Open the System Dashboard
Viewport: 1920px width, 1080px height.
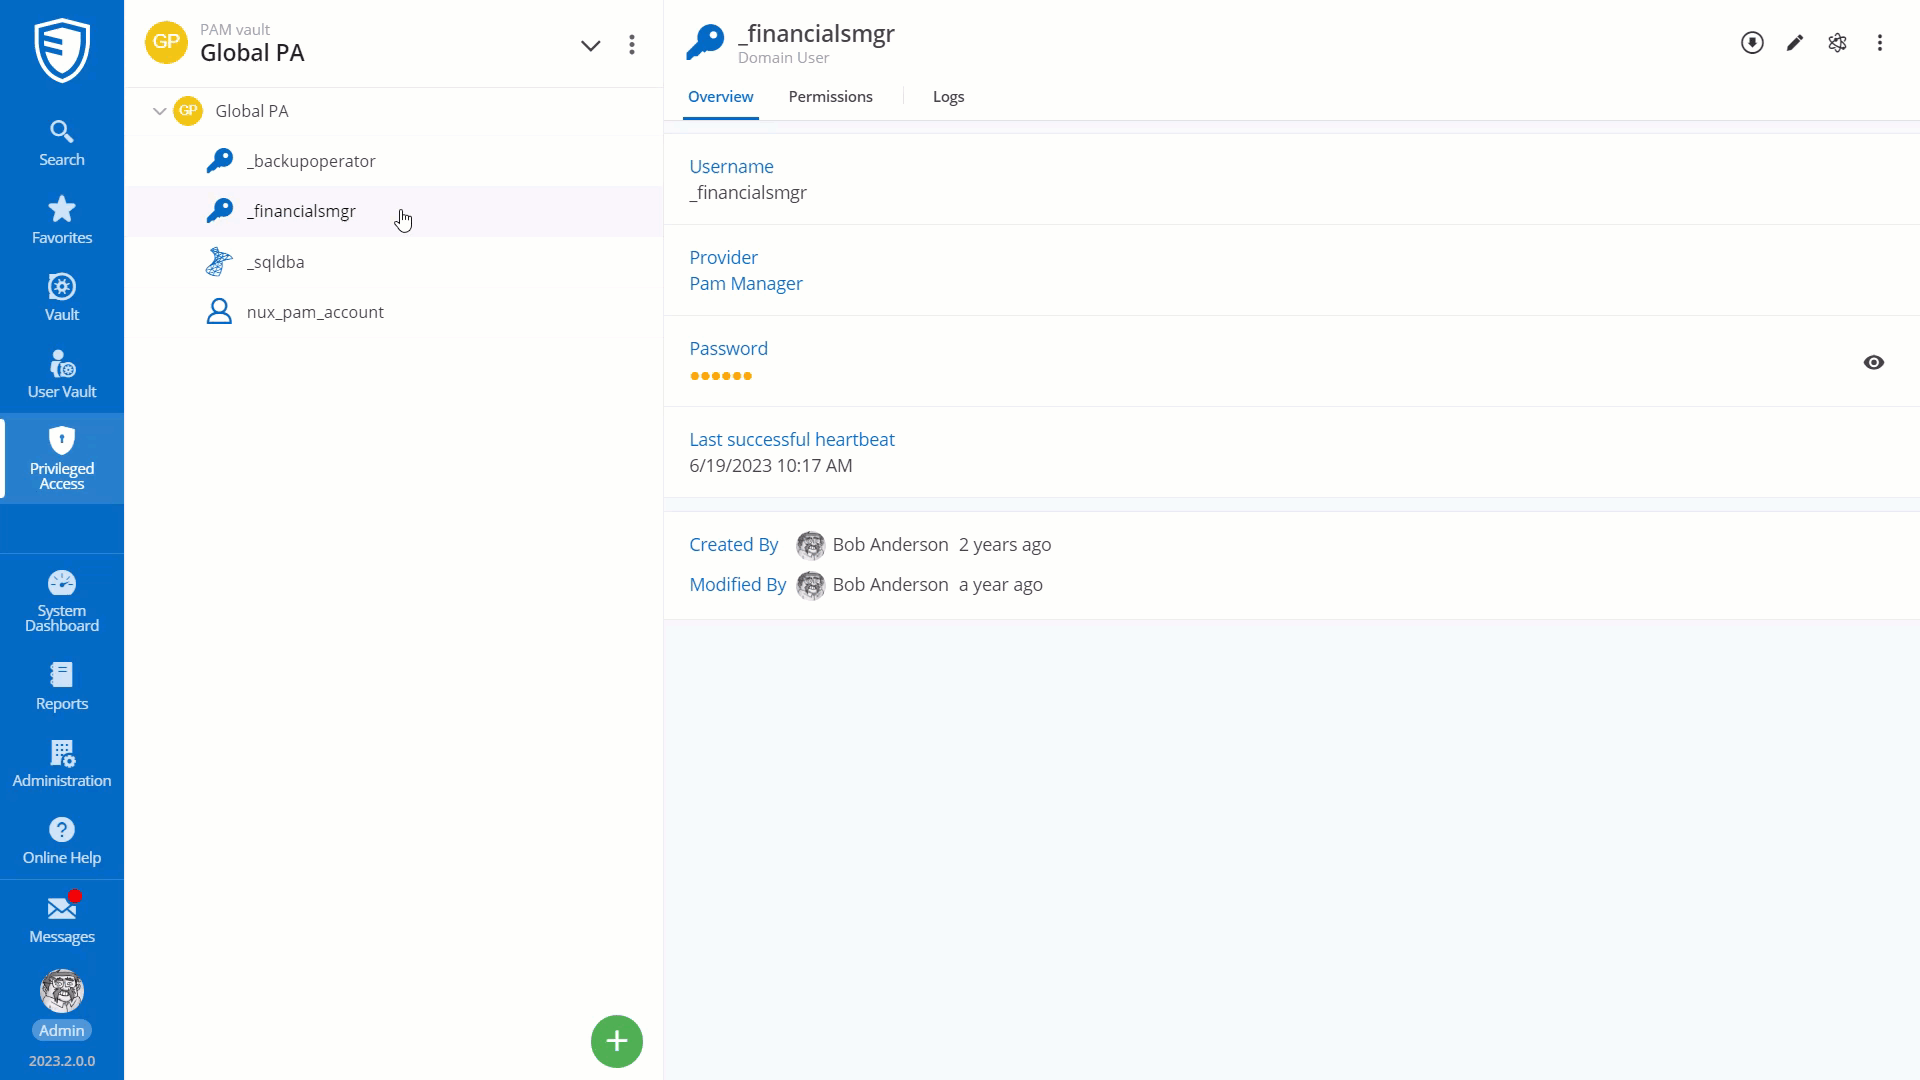coord(62,601)
